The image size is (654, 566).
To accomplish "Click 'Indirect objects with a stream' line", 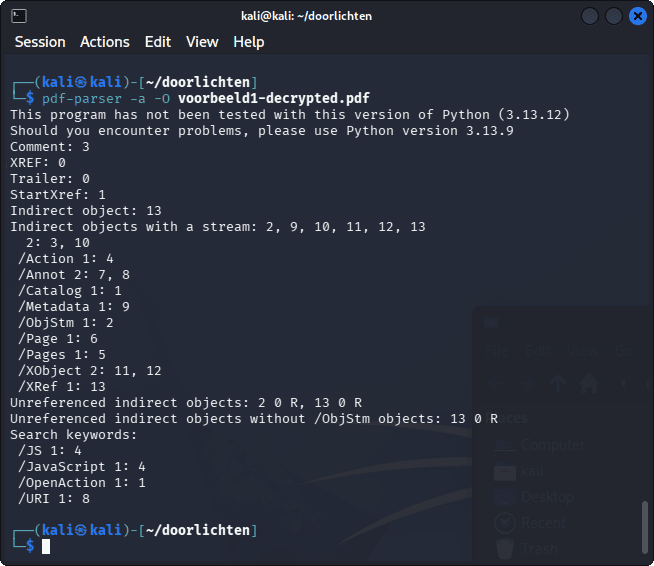I will [218, 226].
